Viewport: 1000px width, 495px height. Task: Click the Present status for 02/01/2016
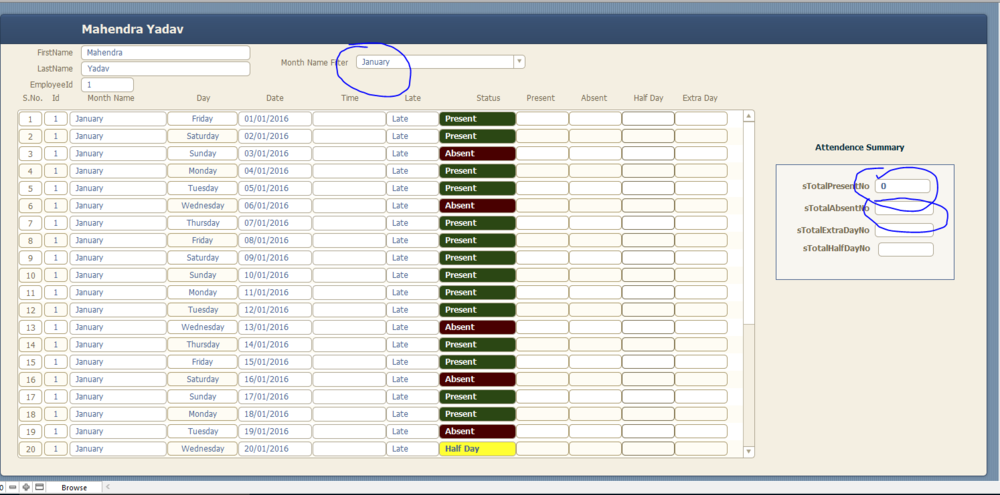pyautogui.click(x=477, y=136)
